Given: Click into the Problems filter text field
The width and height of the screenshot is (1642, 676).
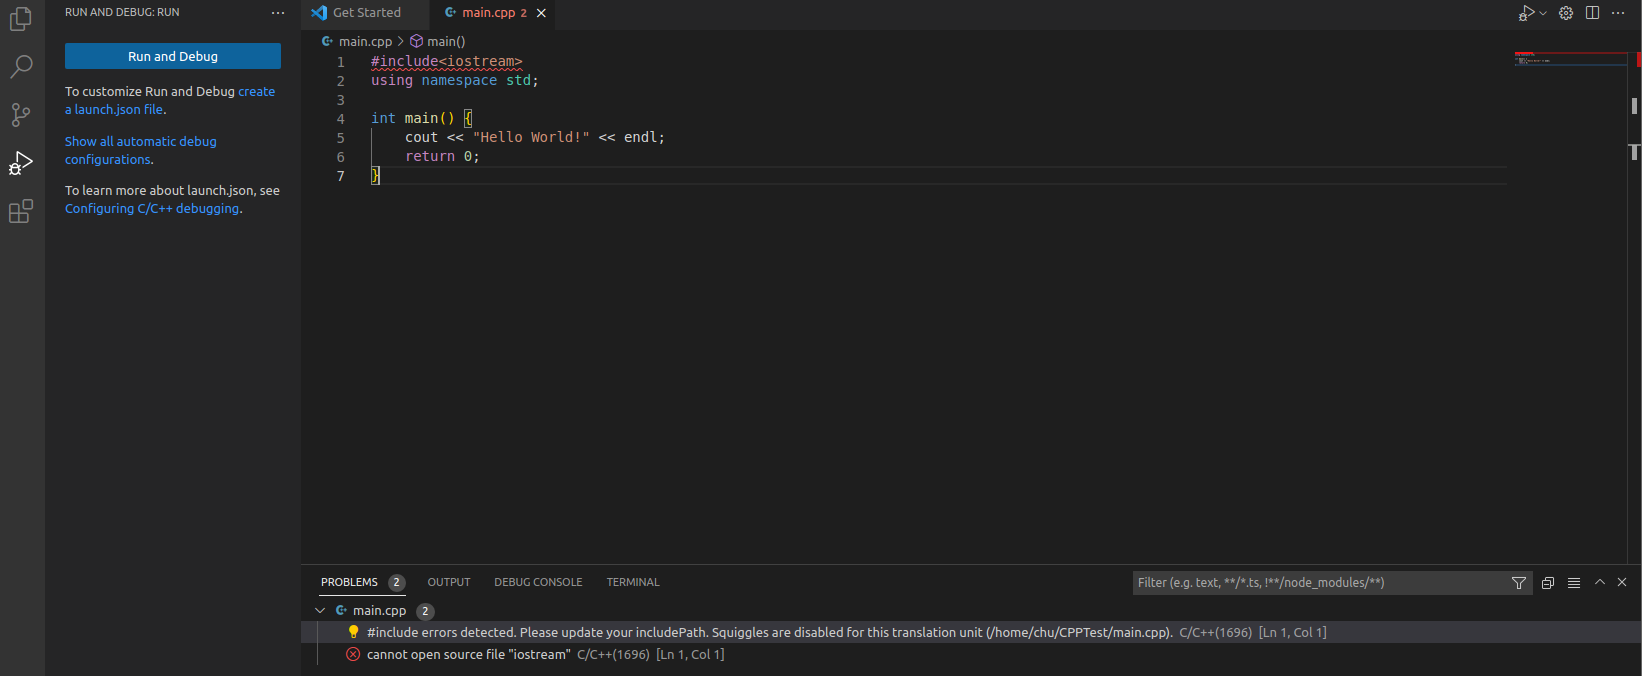Looking at the screenshot, I should click(x=1320, y=583).
